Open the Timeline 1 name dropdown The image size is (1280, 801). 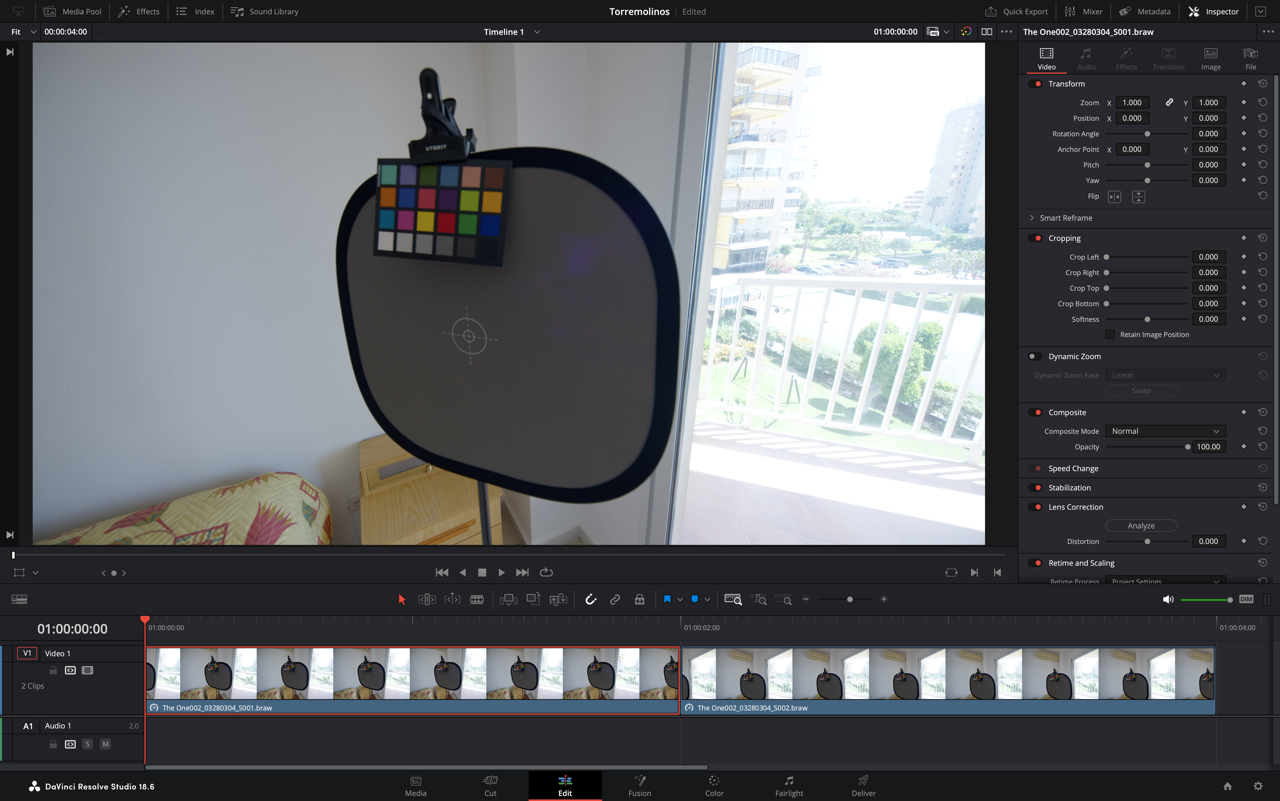coord(537,32)
